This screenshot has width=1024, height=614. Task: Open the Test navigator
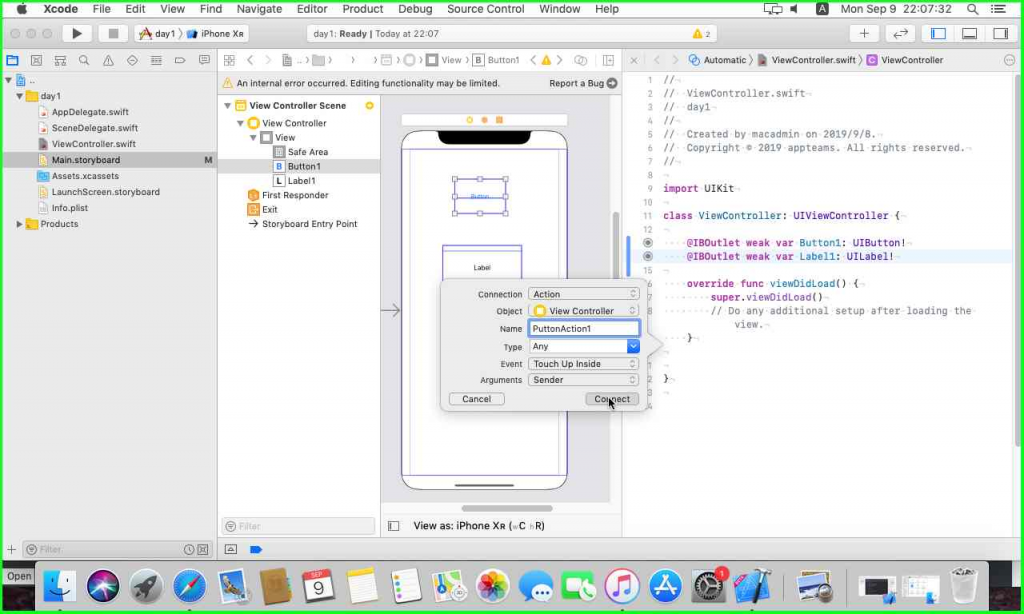[x=132, y=60]
